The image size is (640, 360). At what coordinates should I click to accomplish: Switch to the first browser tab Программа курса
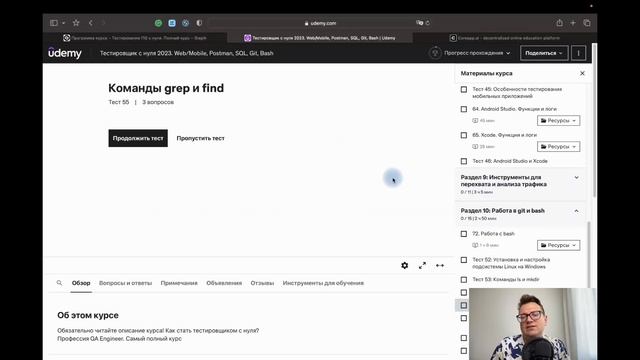[135, 38]
